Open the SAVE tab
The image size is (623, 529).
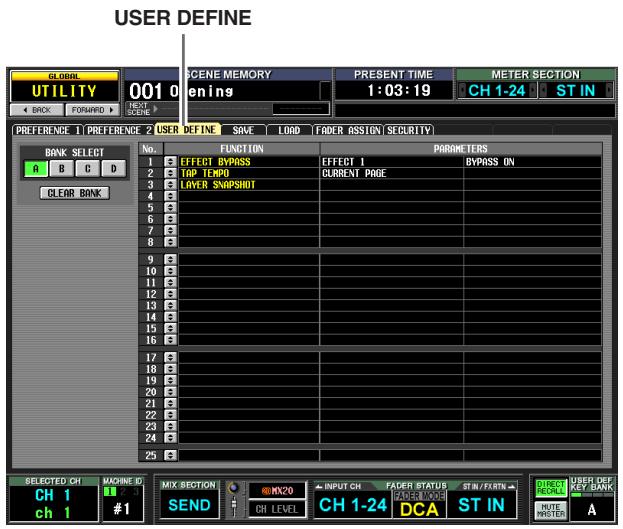pos(243,130)
